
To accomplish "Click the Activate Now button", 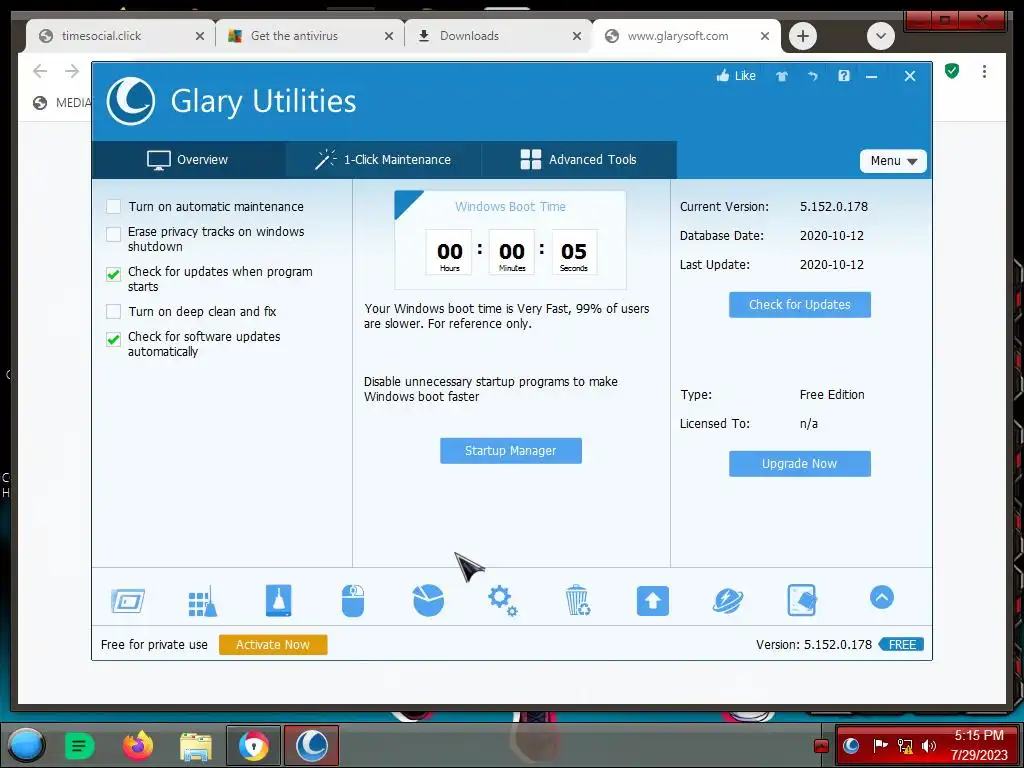I will [273, 645].
